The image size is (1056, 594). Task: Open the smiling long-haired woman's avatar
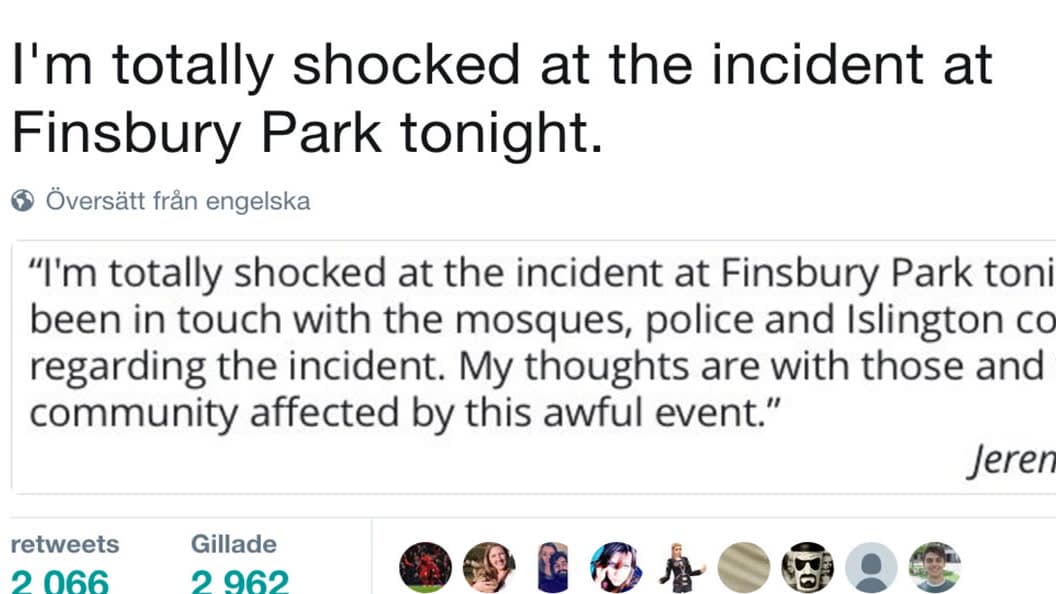click(x=489, y=568)
